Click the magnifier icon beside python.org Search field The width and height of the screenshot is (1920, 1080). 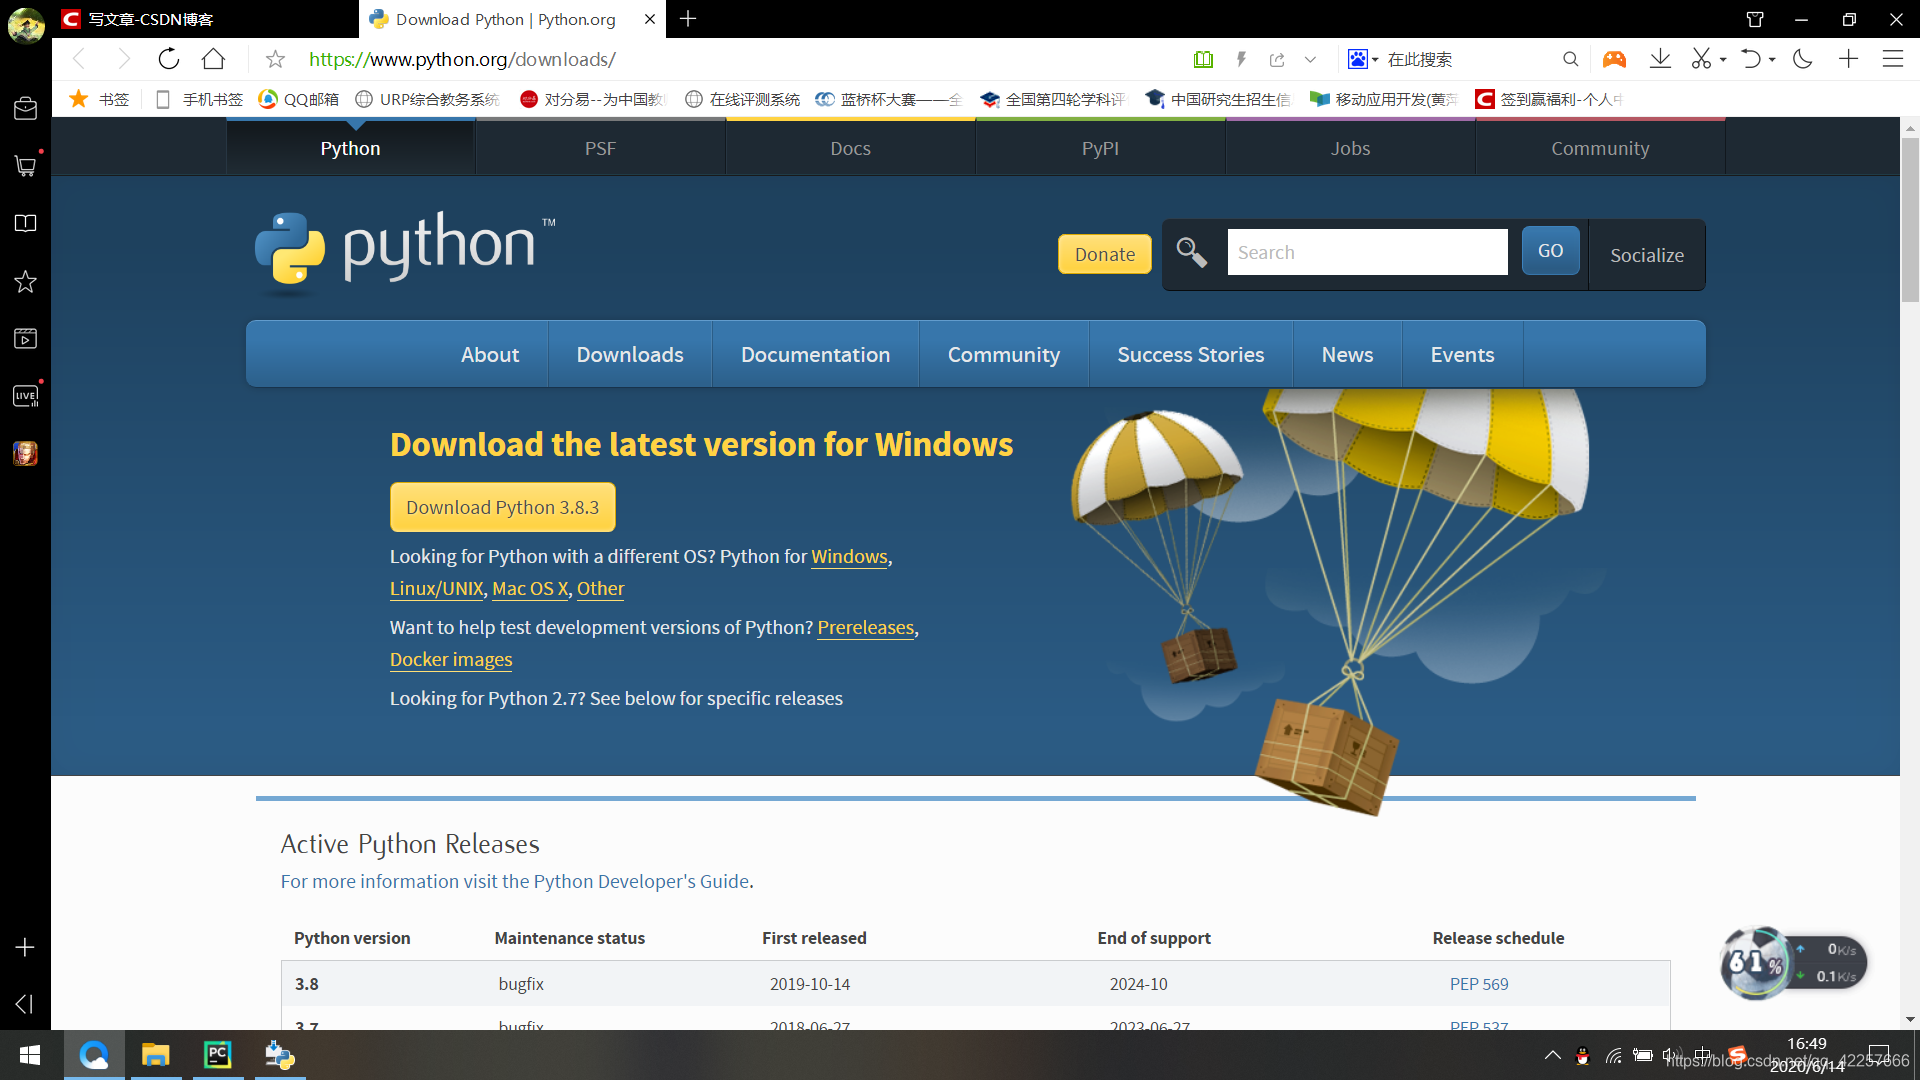coord(1191,252)
